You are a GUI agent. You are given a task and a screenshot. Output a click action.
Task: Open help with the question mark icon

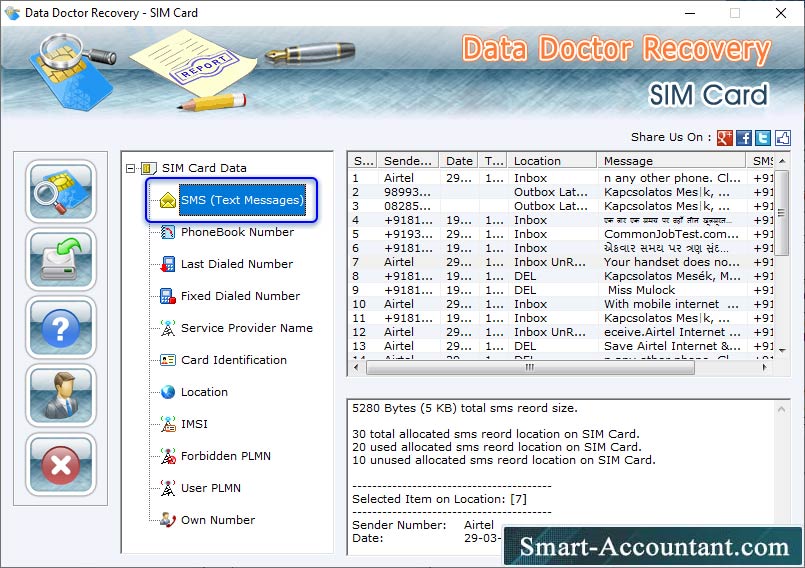point(61,328)
